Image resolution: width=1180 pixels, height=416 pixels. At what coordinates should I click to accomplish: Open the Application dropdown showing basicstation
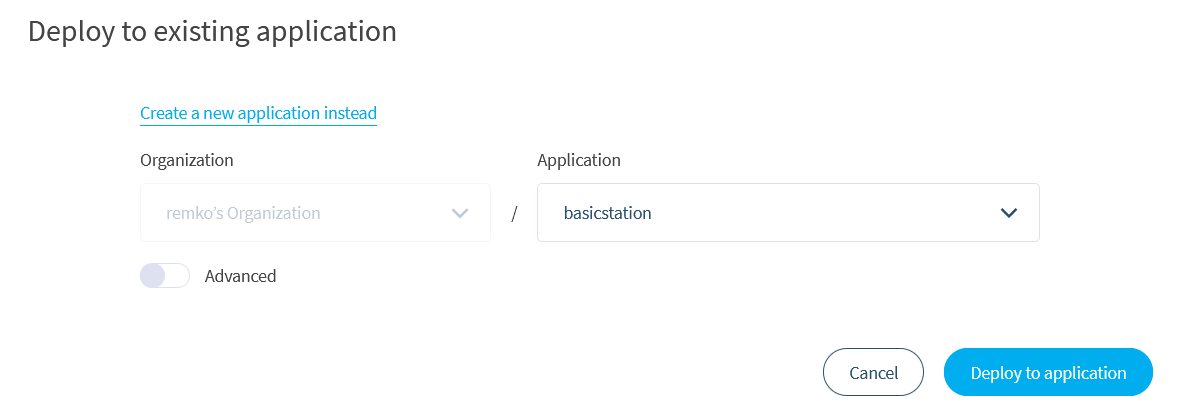click(788, 213)
